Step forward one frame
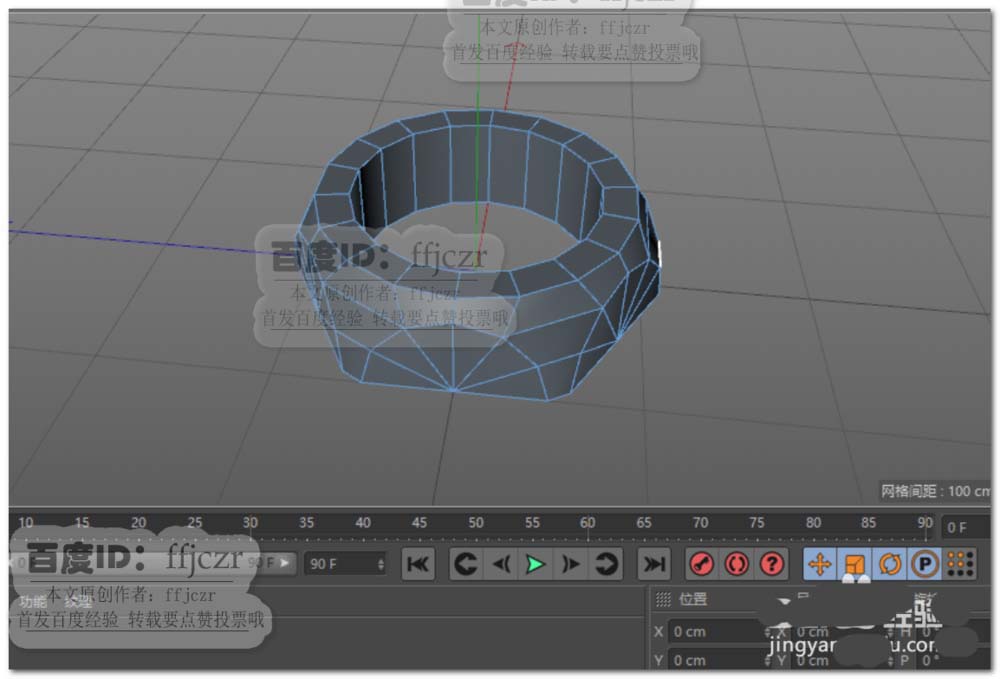Image resolution: width=1000 pixels, height=679 pixels. tap(570, 564)
